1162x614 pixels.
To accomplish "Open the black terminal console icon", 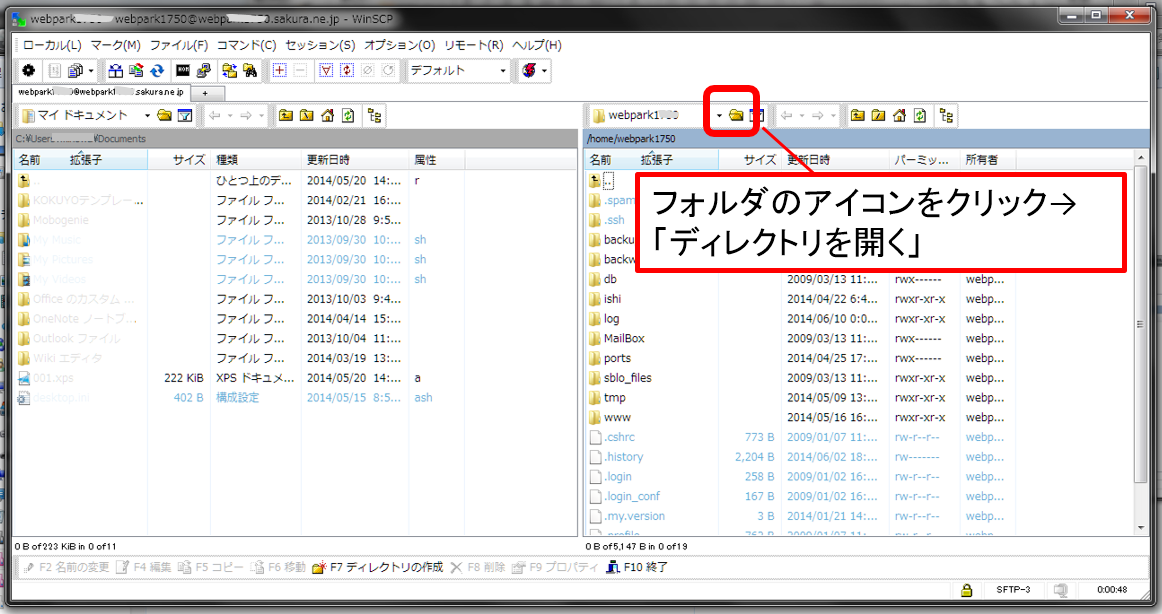I will [182, 71].
